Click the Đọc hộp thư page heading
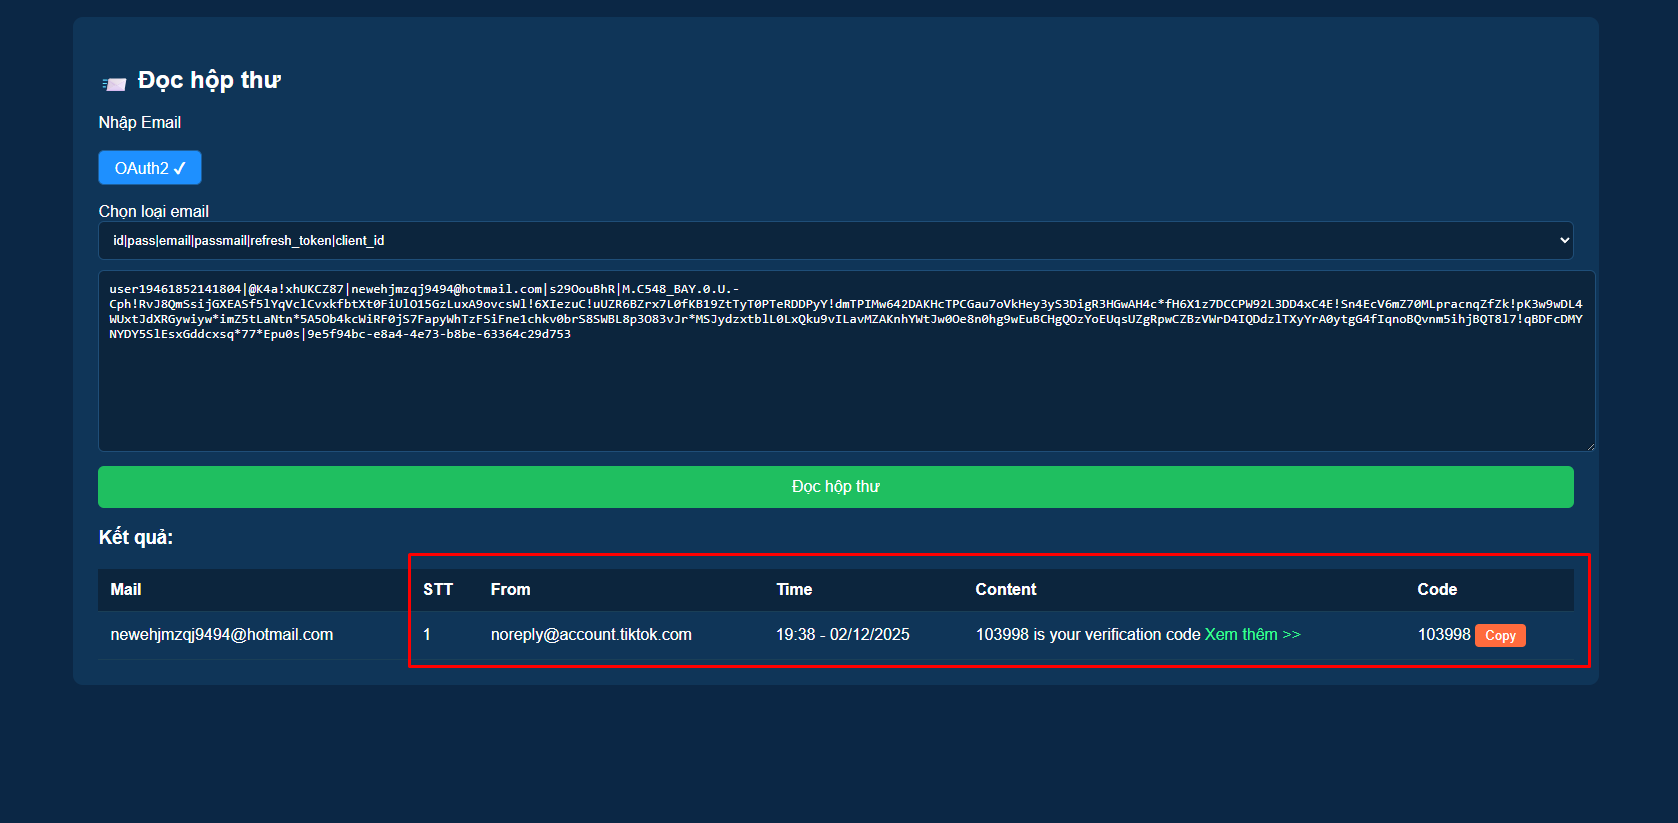Screen dimensions: 1678x823 point(209,80)
